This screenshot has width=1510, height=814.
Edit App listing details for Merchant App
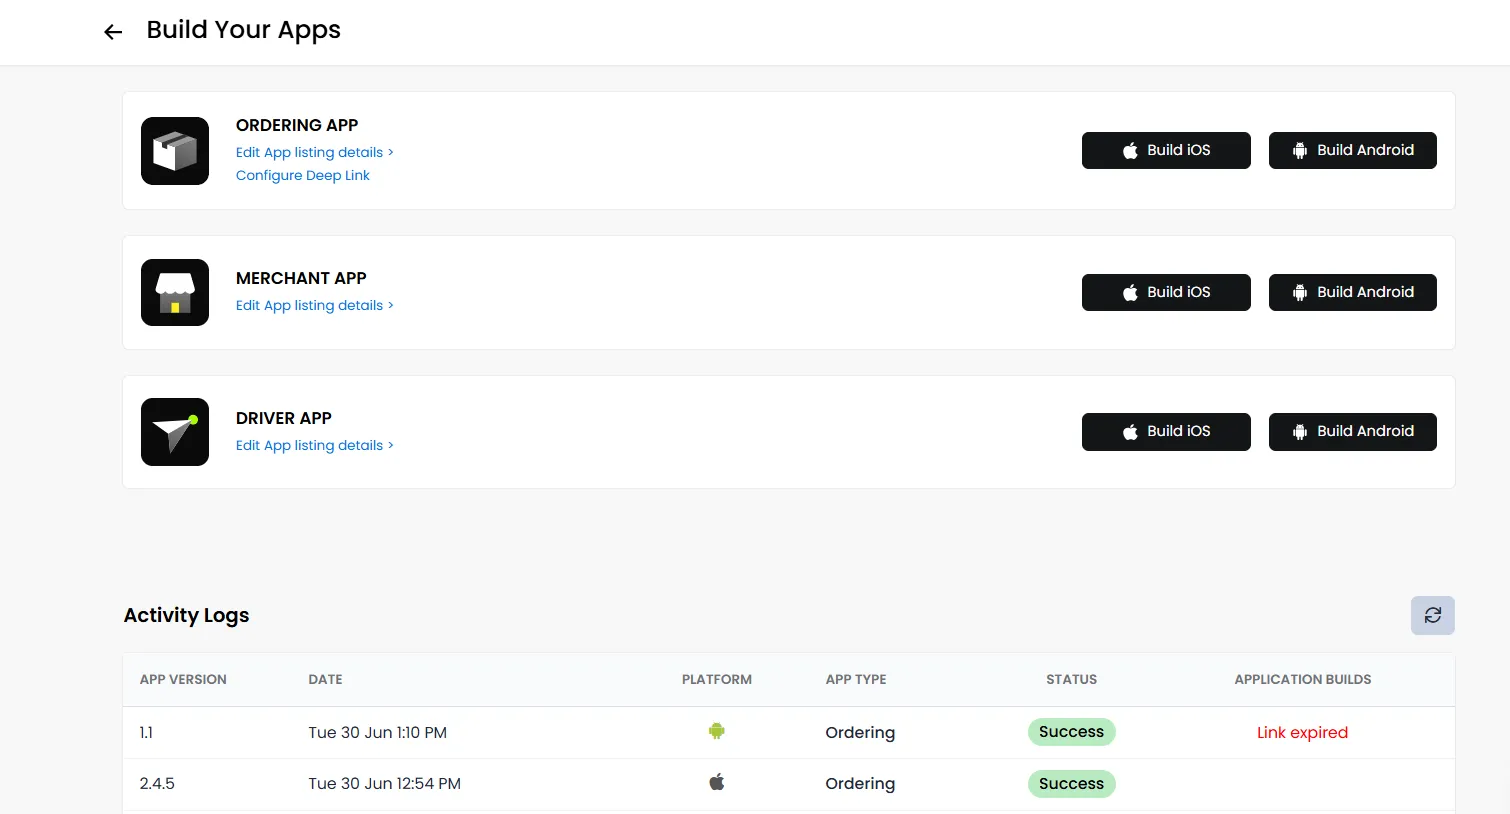pyautogui.click(x=315, y=305)
